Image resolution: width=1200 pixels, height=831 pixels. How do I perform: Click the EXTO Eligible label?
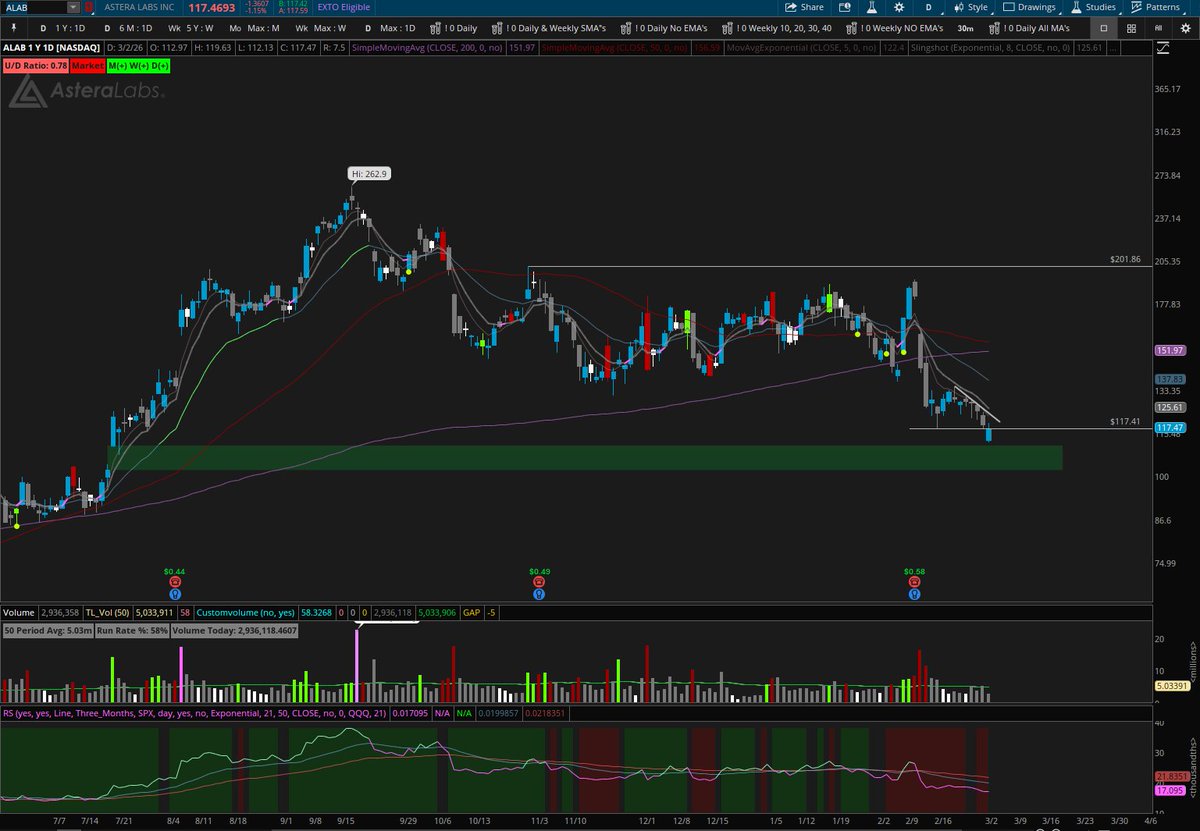tap(343, 7)
